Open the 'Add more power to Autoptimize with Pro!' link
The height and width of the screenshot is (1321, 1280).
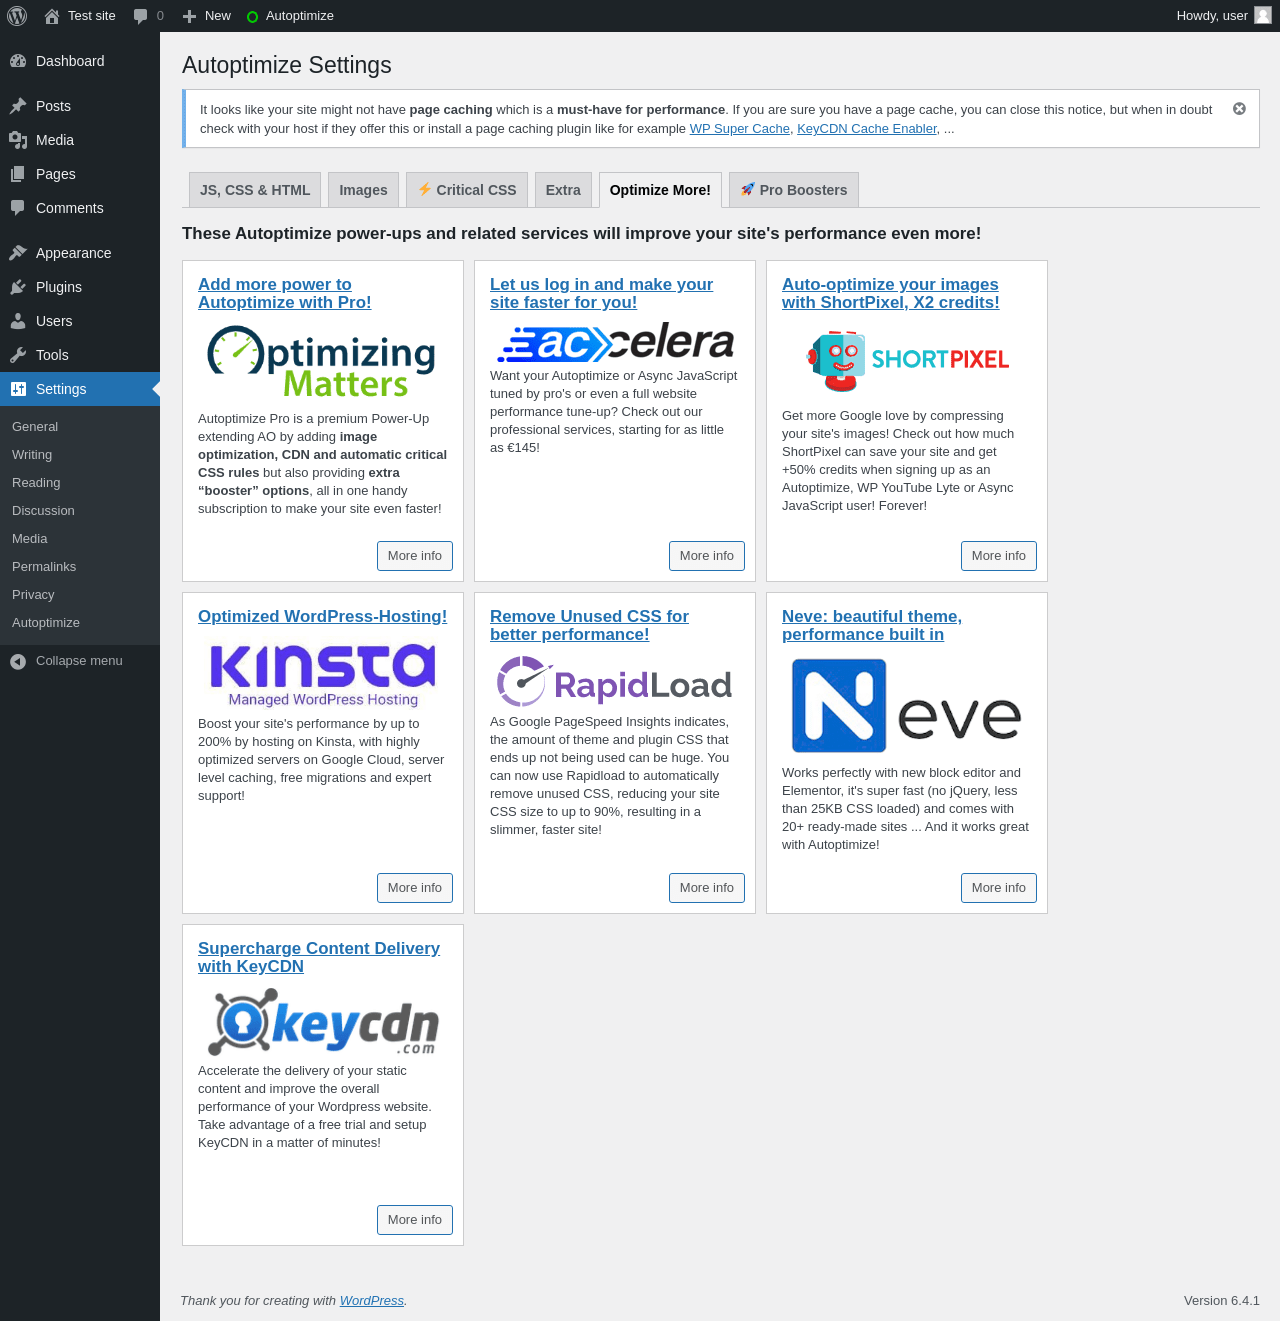coord(285,293)
